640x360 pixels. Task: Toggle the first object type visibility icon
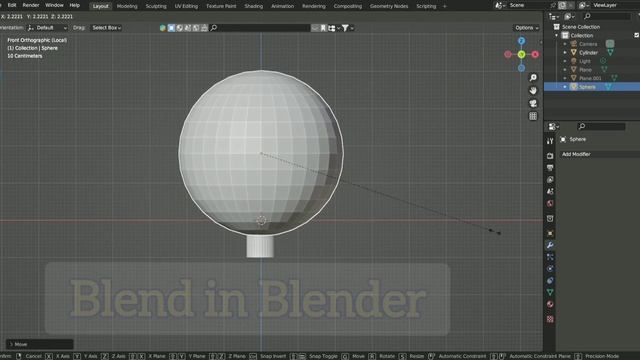[163, 28]
